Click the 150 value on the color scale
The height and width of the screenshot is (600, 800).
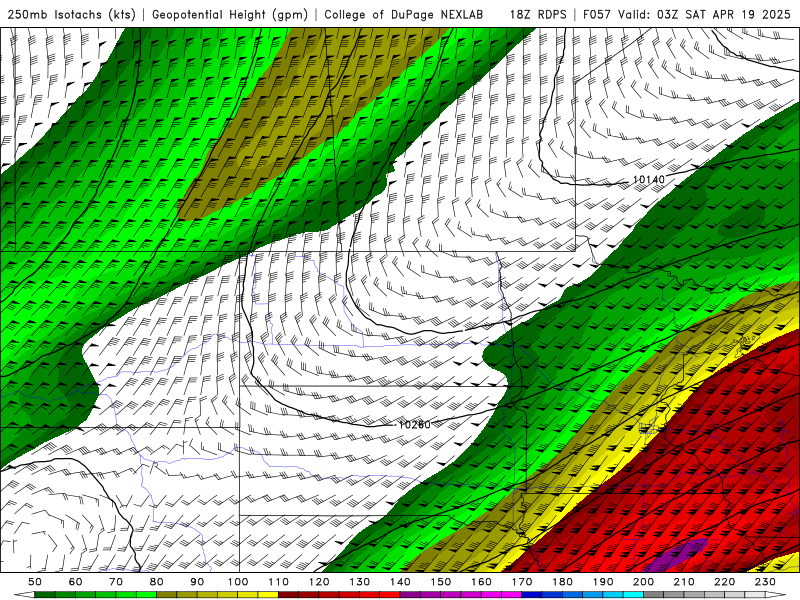441,582
